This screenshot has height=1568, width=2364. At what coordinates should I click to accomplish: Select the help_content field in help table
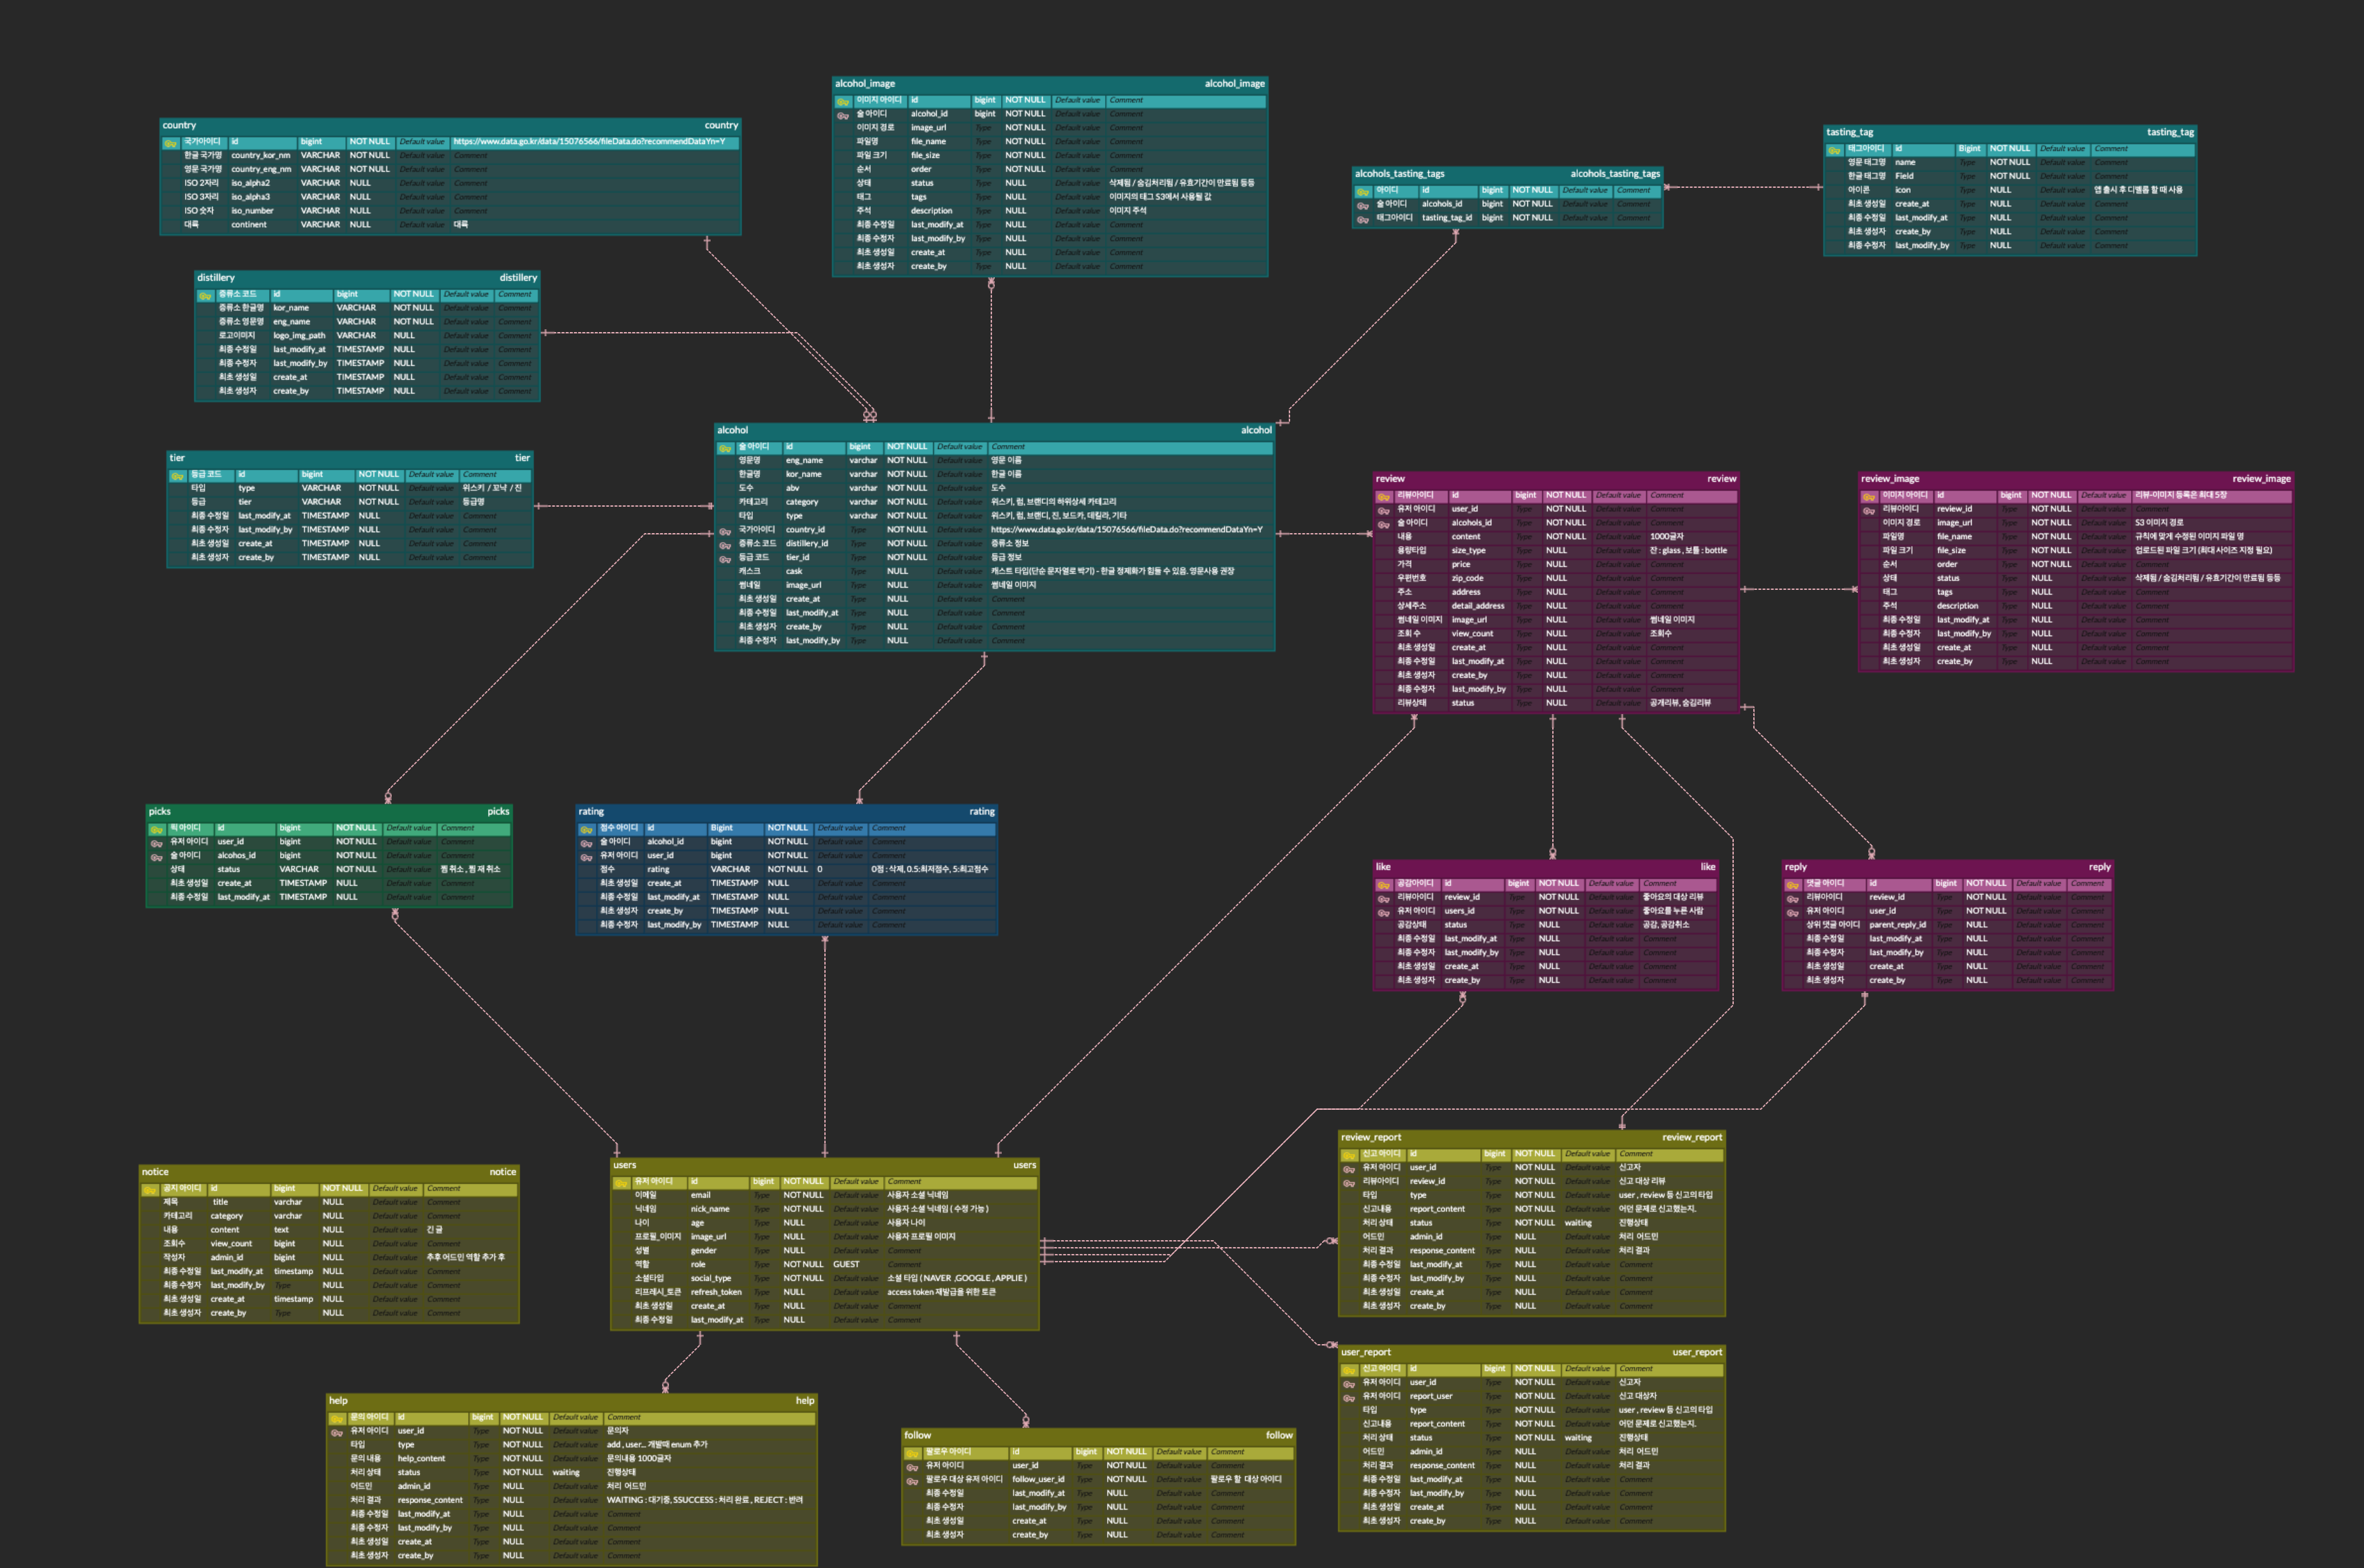point(421,1459)
